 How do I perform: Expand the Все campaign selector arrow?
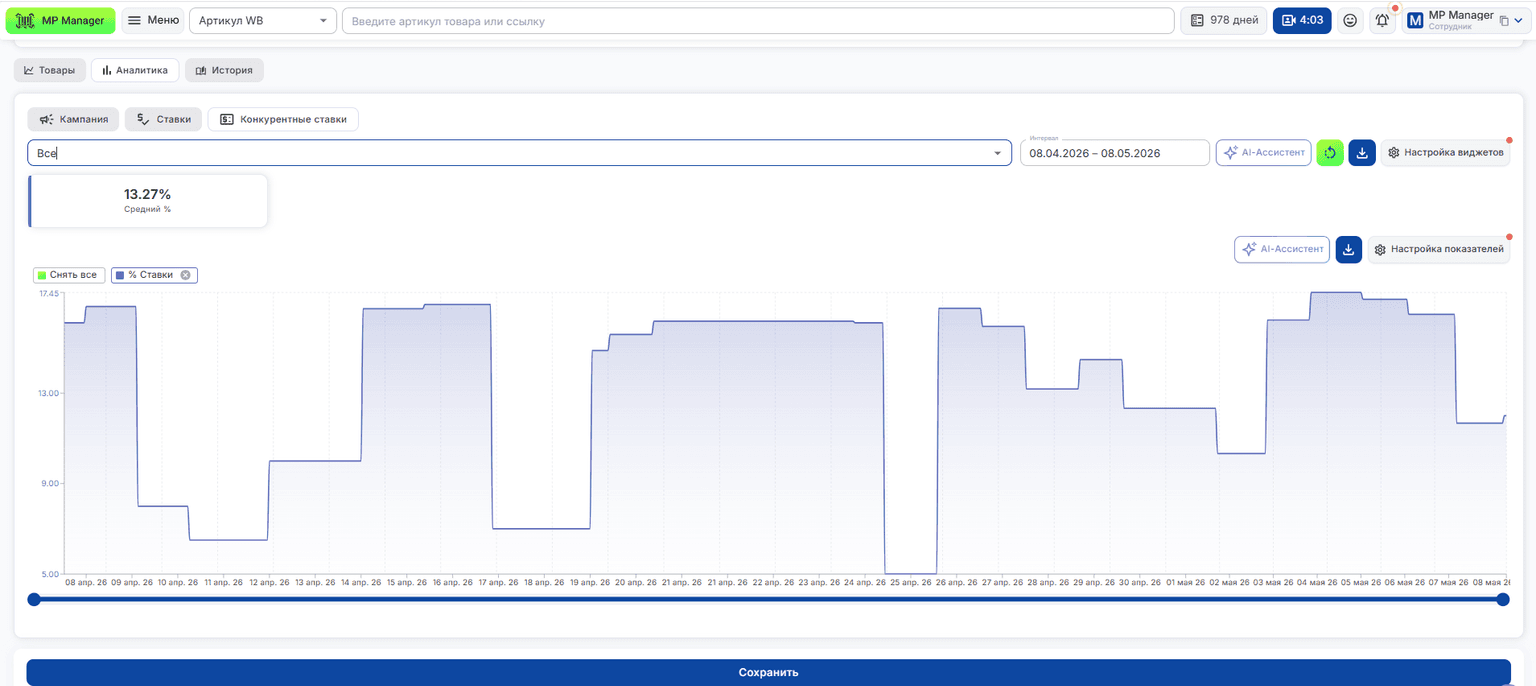point(997,153)
